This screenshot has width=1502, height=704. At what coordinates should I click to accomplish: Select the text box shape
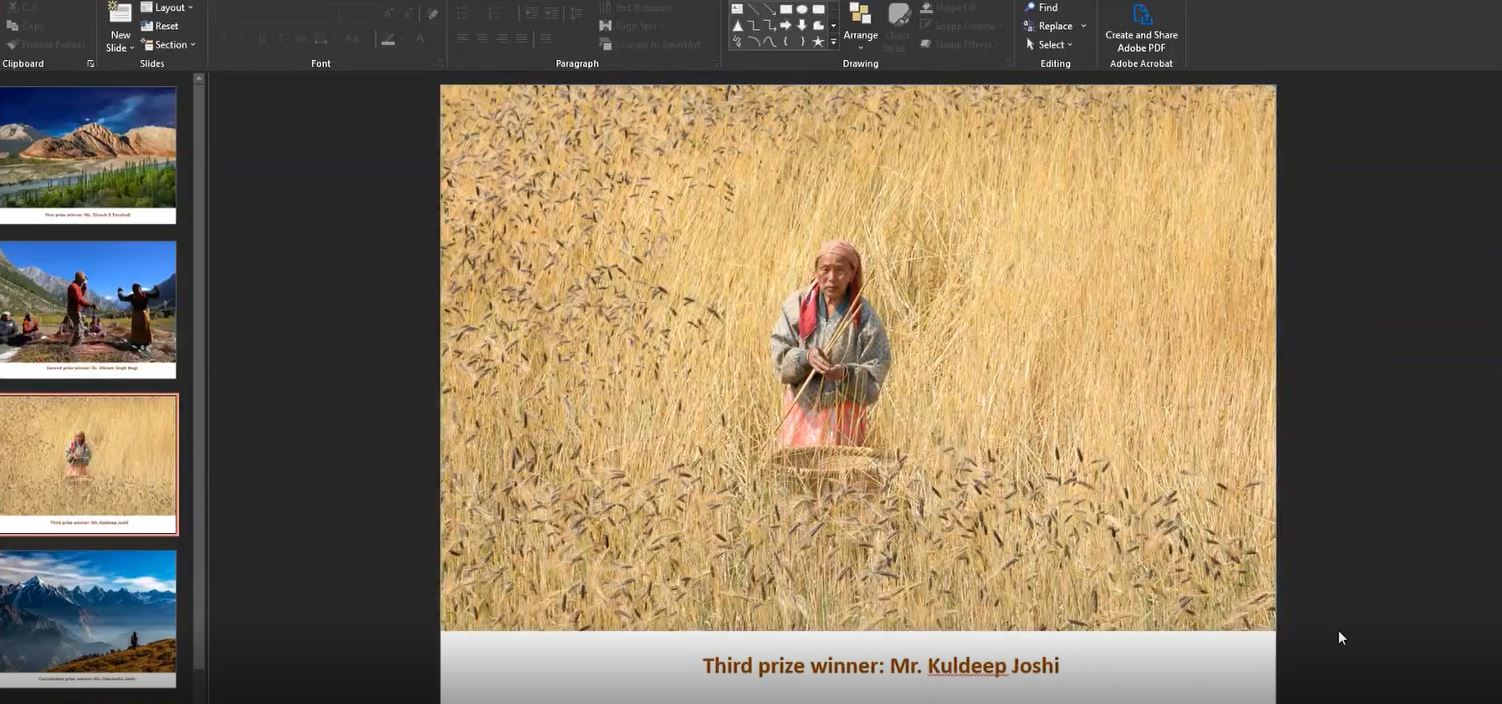(737, 9)
